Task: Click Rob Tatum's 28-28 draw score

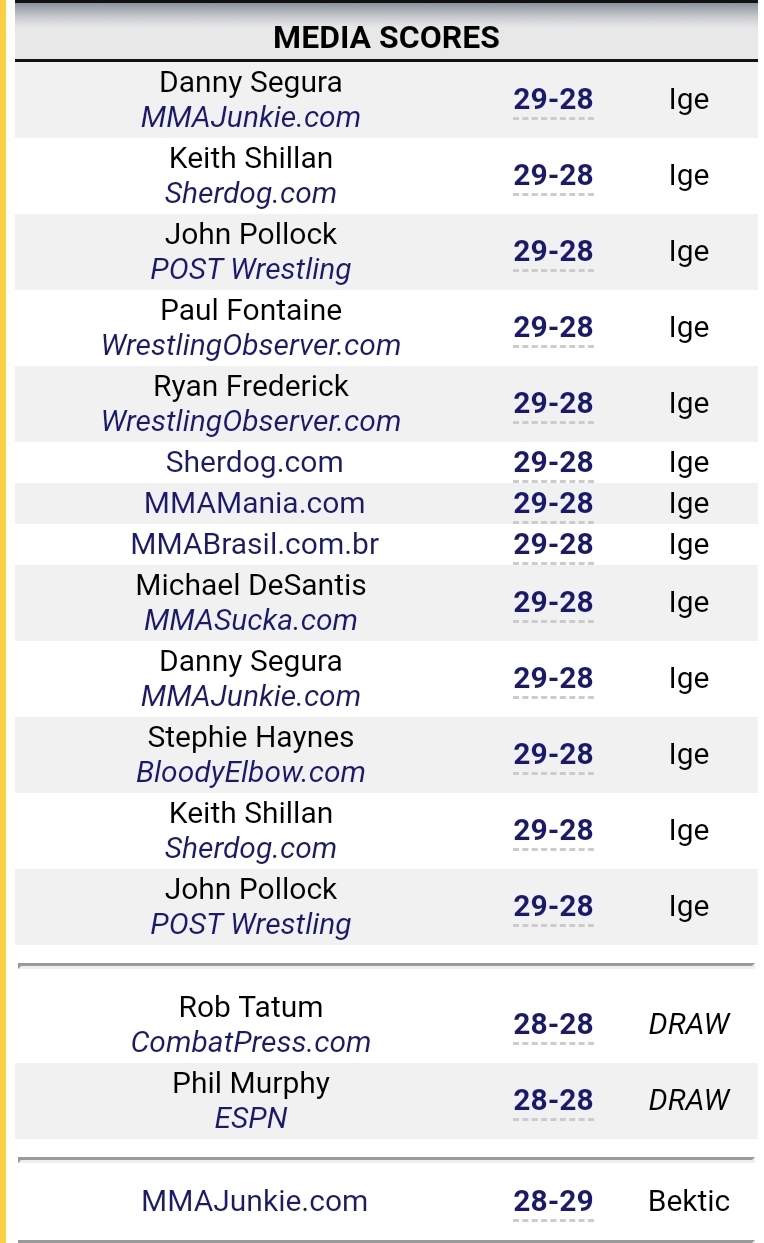Action: tap(553, 1024)
